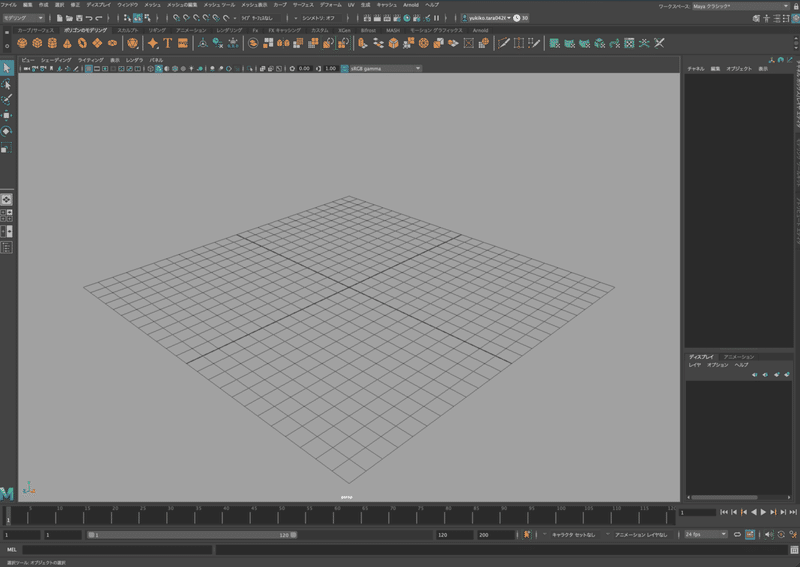This screenshot has width=800, height=567.
Task: Open the live surface dropdown field
Action: [x=260, y=18]
